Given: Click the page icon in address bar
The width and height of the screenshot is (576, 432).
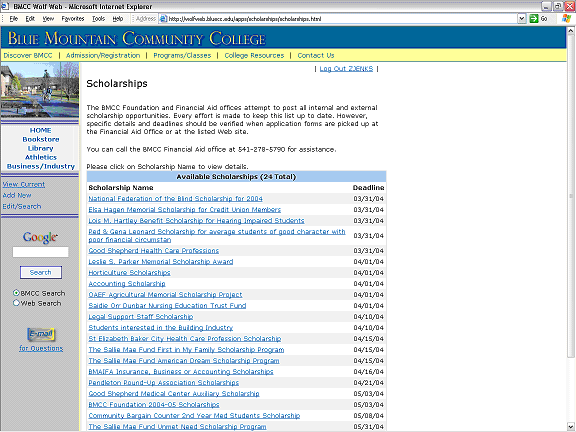Looking at the screenshot, I should coord(163,19).
